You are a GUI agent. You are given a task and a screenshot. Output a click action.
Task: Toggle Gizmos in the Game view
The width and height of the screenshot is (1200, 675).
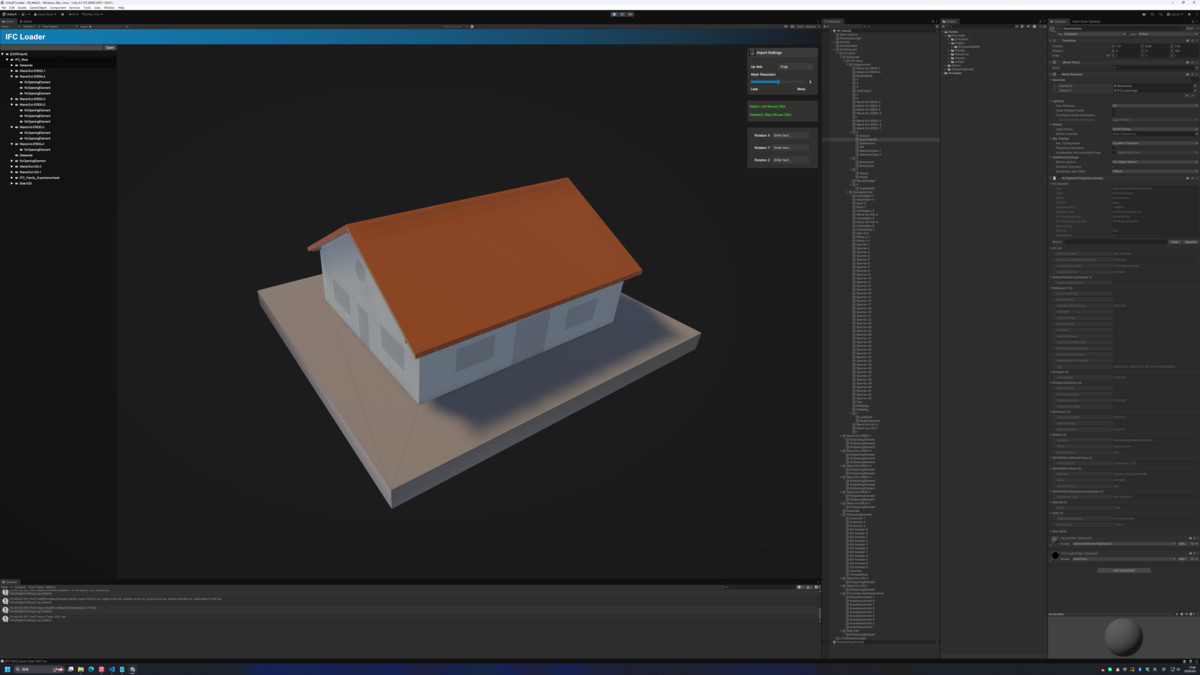click(x=812, y=26)
